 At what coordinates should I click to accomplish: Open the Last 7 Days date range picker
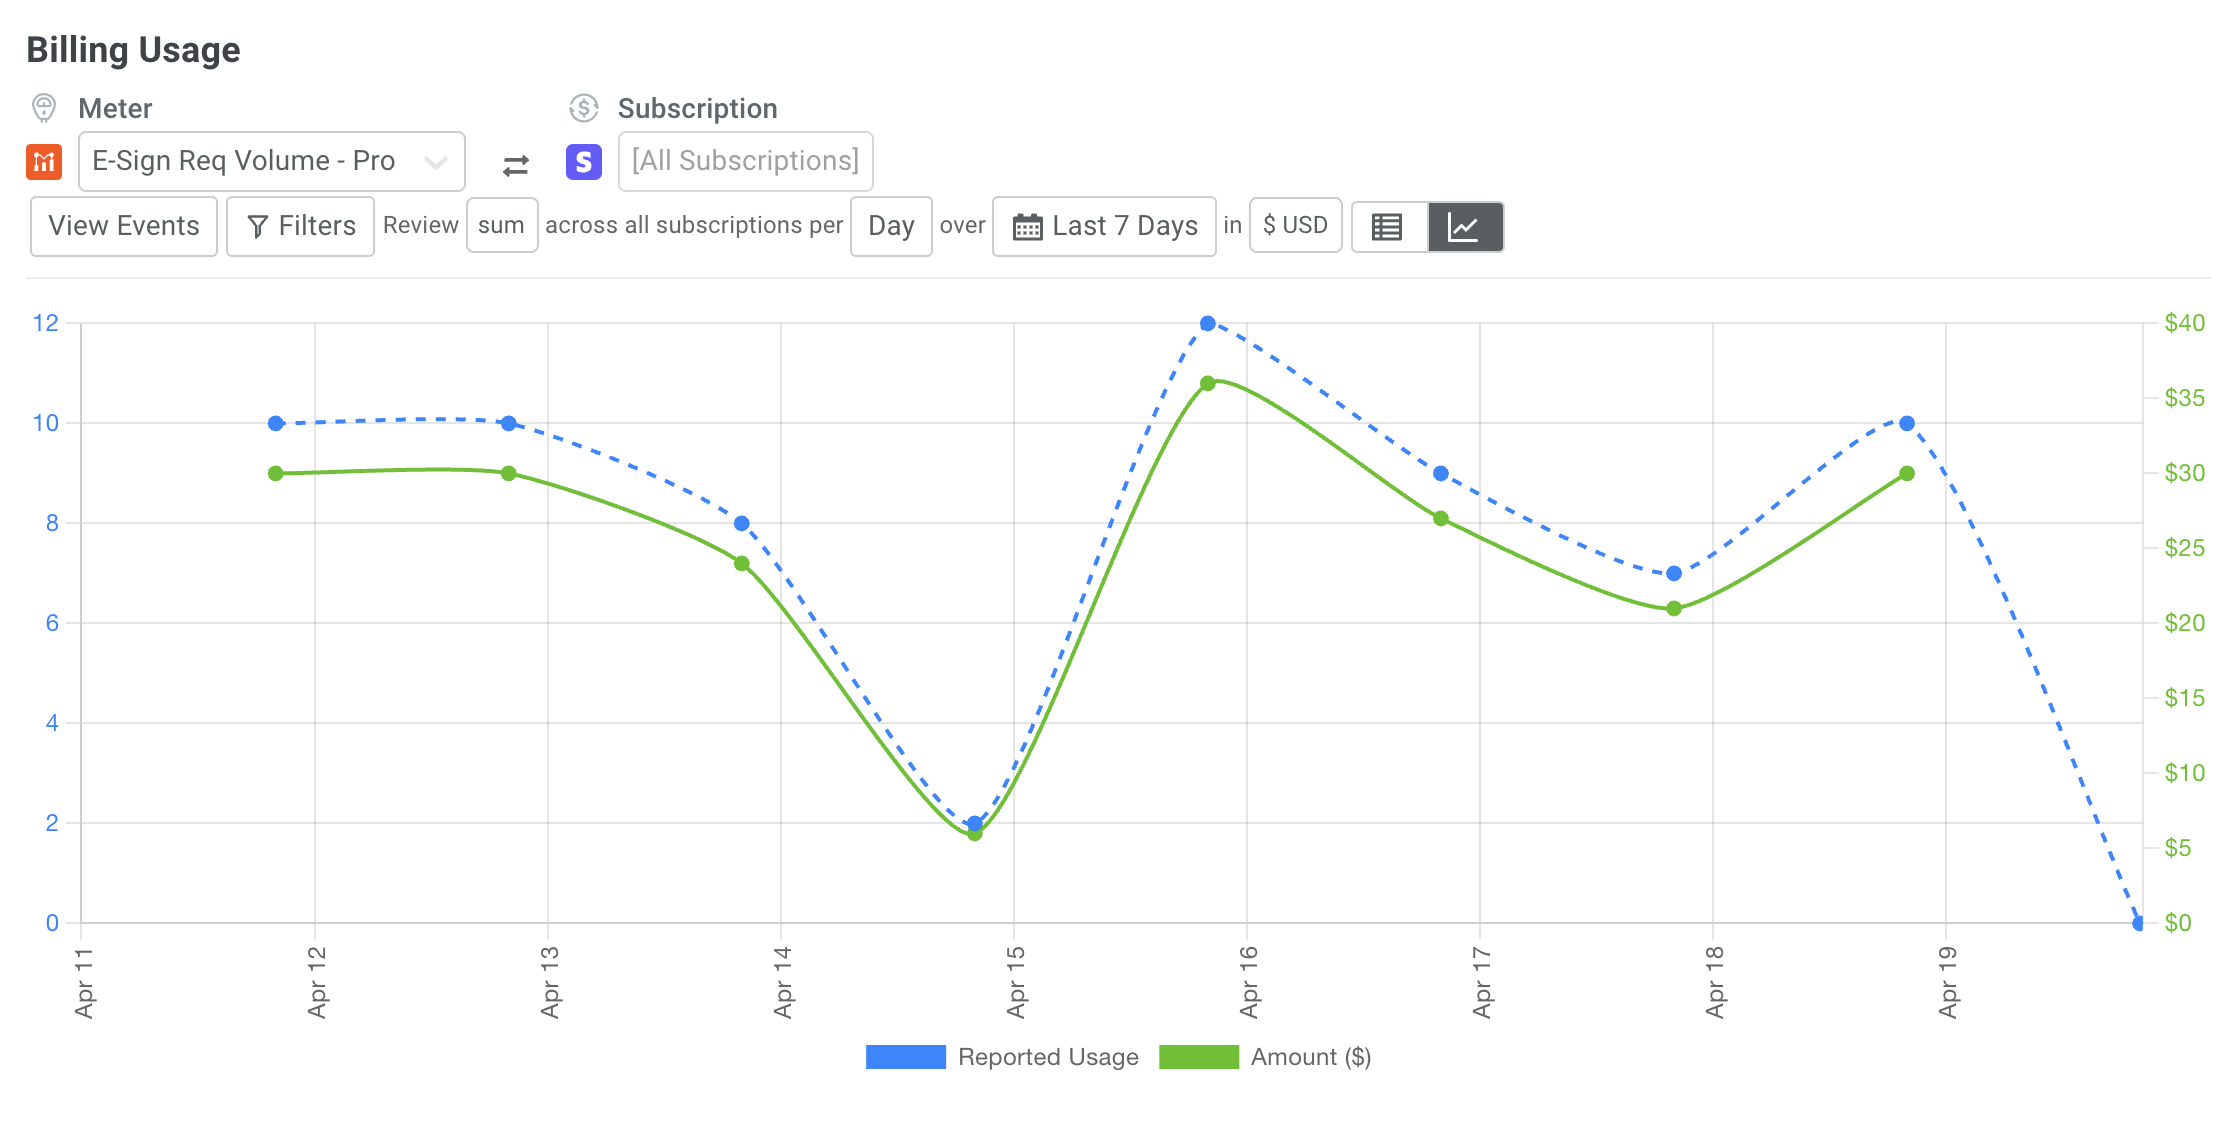(1104, 226)
